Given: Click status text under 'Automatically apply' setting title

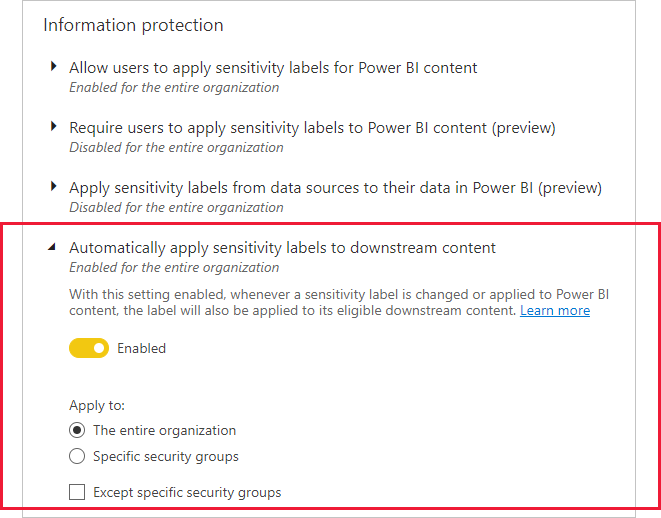Looking at the screenshot, I should click(x=174, y=268).
